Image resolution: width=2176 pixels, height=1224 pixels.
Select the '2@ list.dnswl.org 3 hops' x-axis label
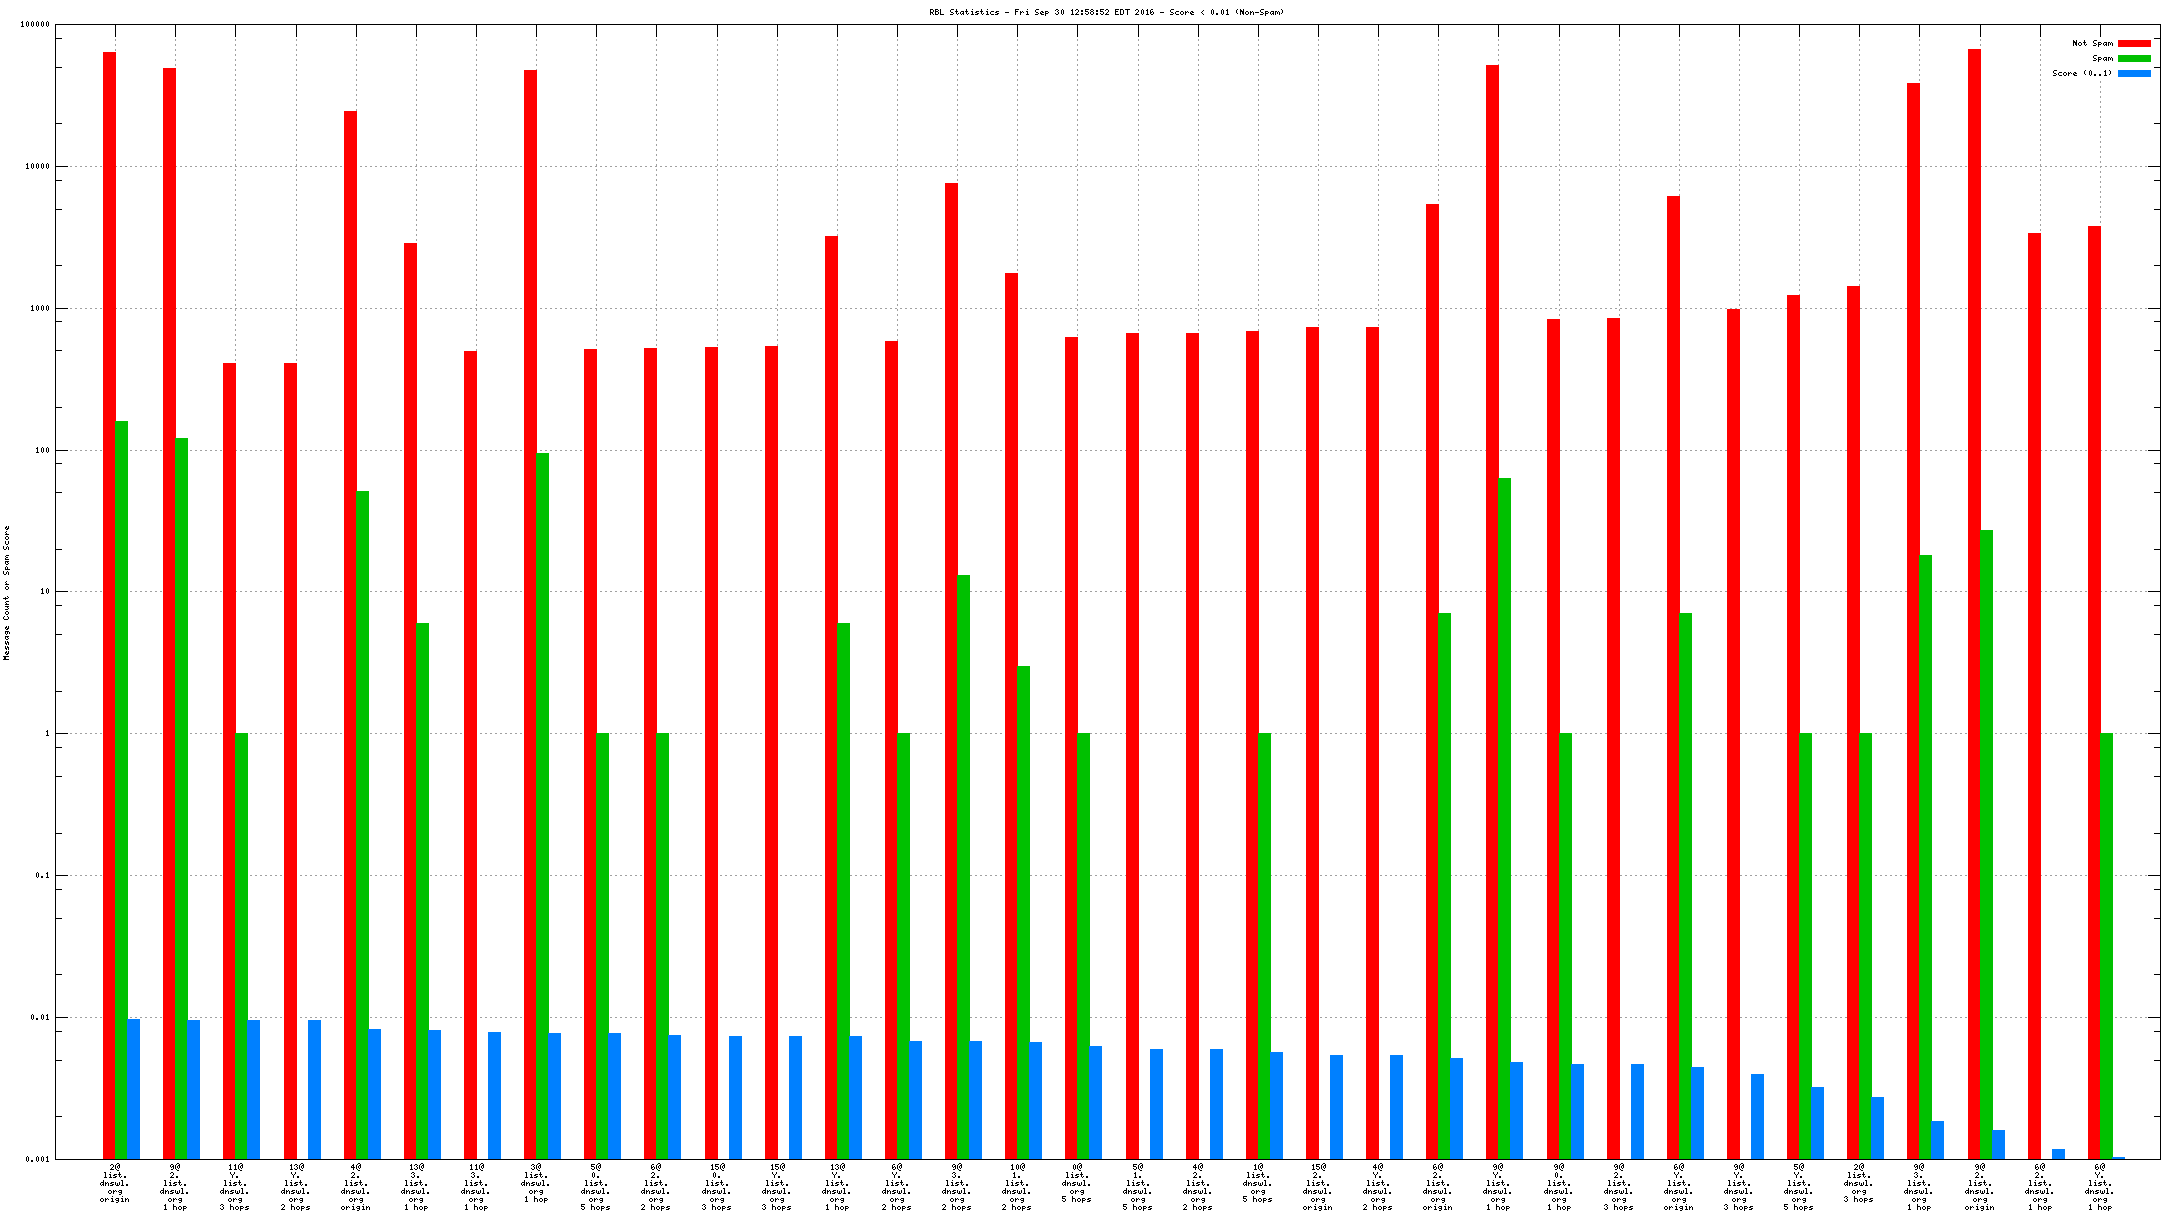point(1859,1182)
